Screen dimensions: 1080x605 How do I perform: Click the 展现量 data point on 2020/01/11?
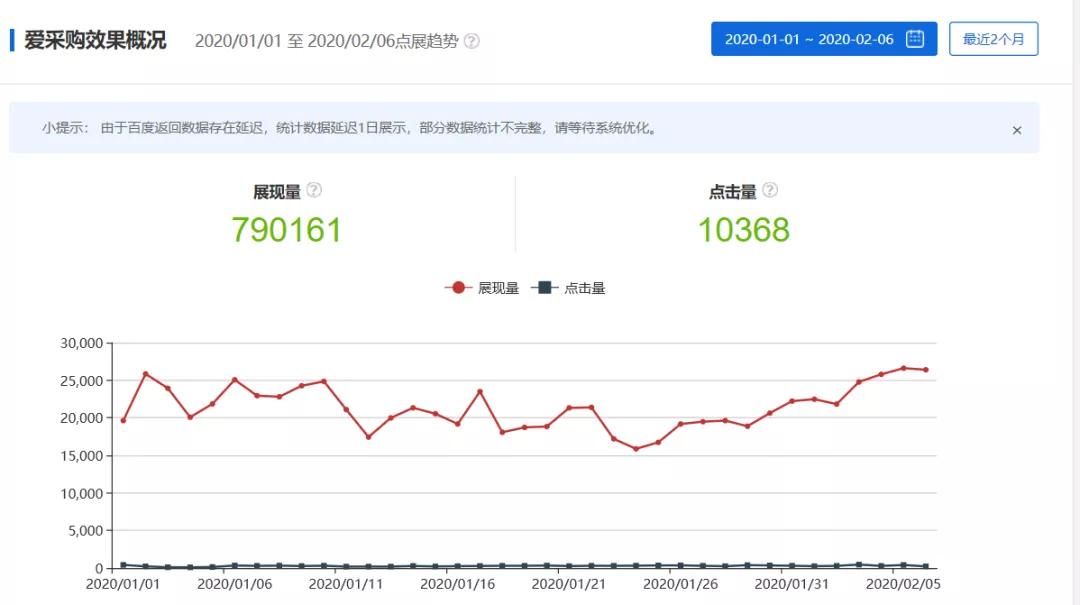[x=346, y=409]
